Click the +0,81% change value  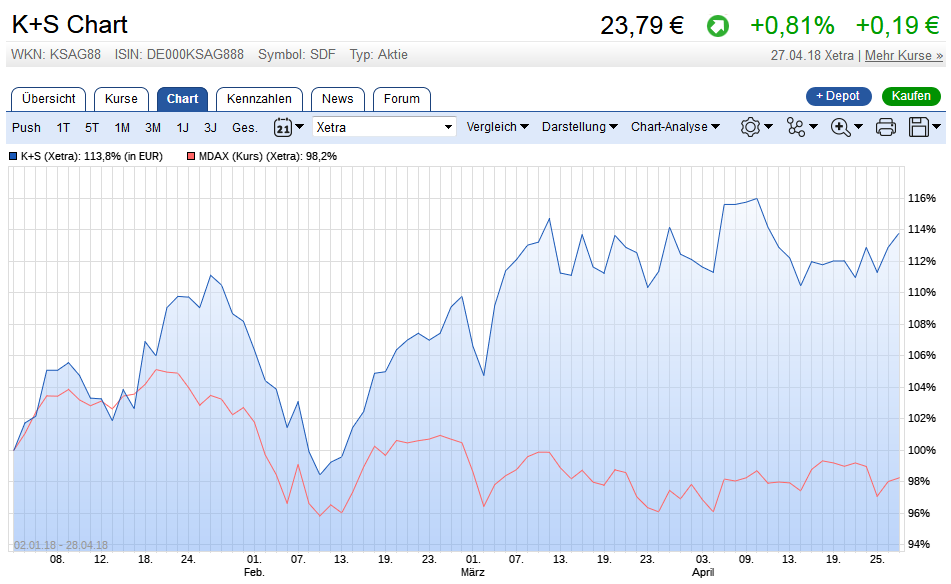[x=792, y=25]
